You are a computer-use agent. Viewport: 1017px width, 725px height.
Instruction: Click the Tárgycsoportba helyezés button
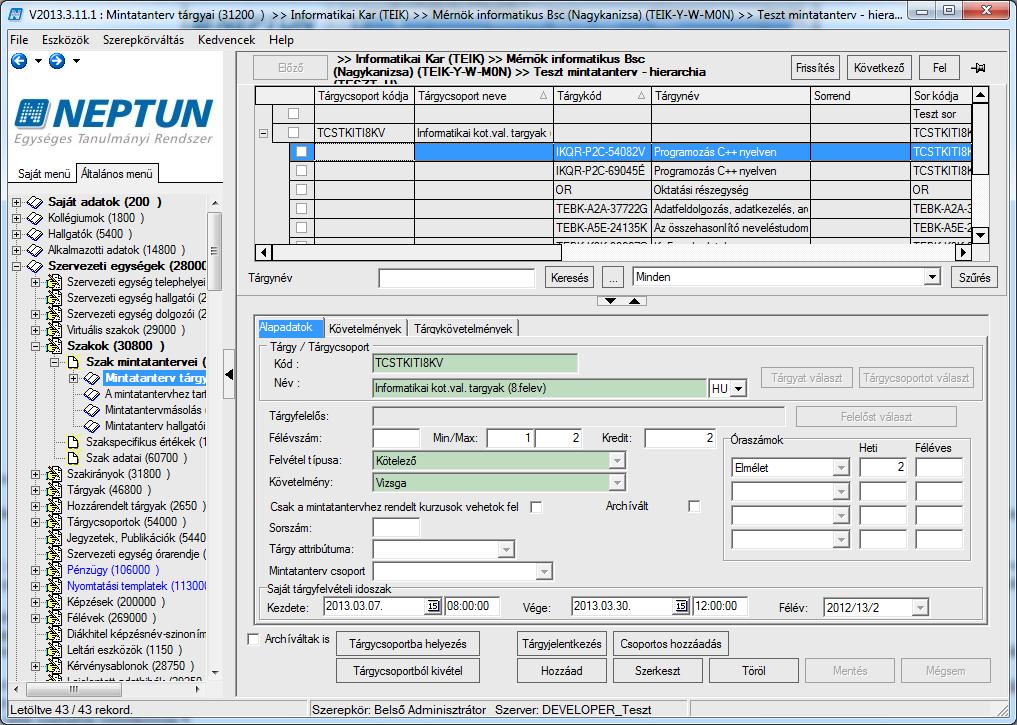(408, 644)
